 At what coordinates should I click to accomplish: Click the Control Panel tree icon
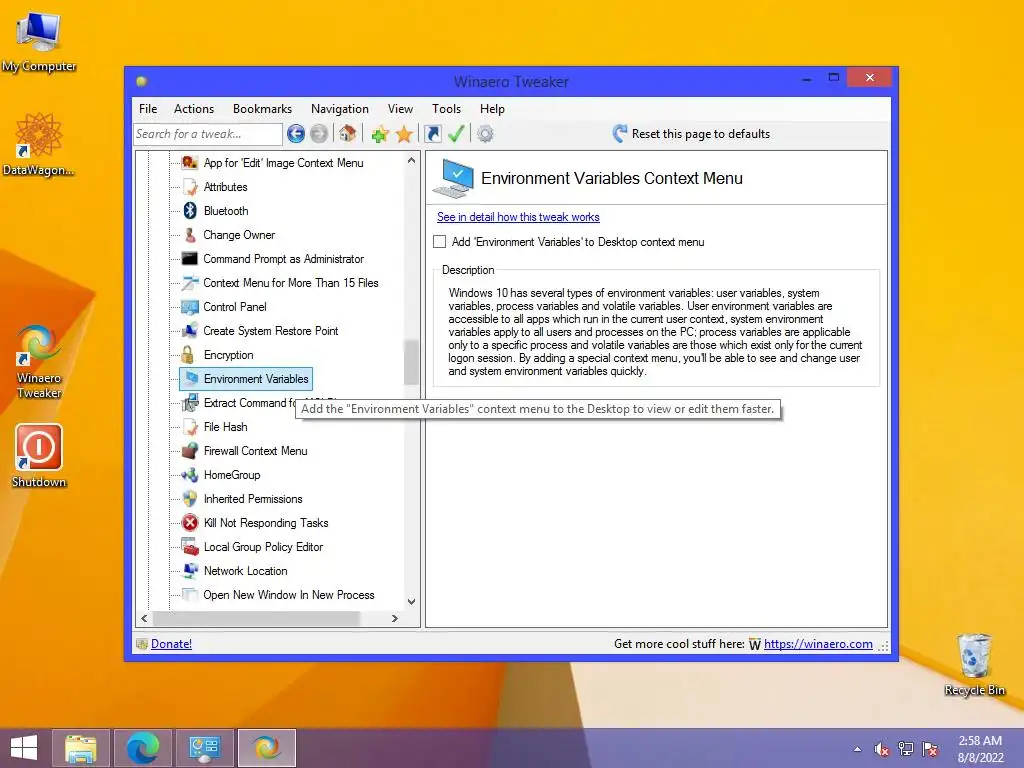(190, 307)
